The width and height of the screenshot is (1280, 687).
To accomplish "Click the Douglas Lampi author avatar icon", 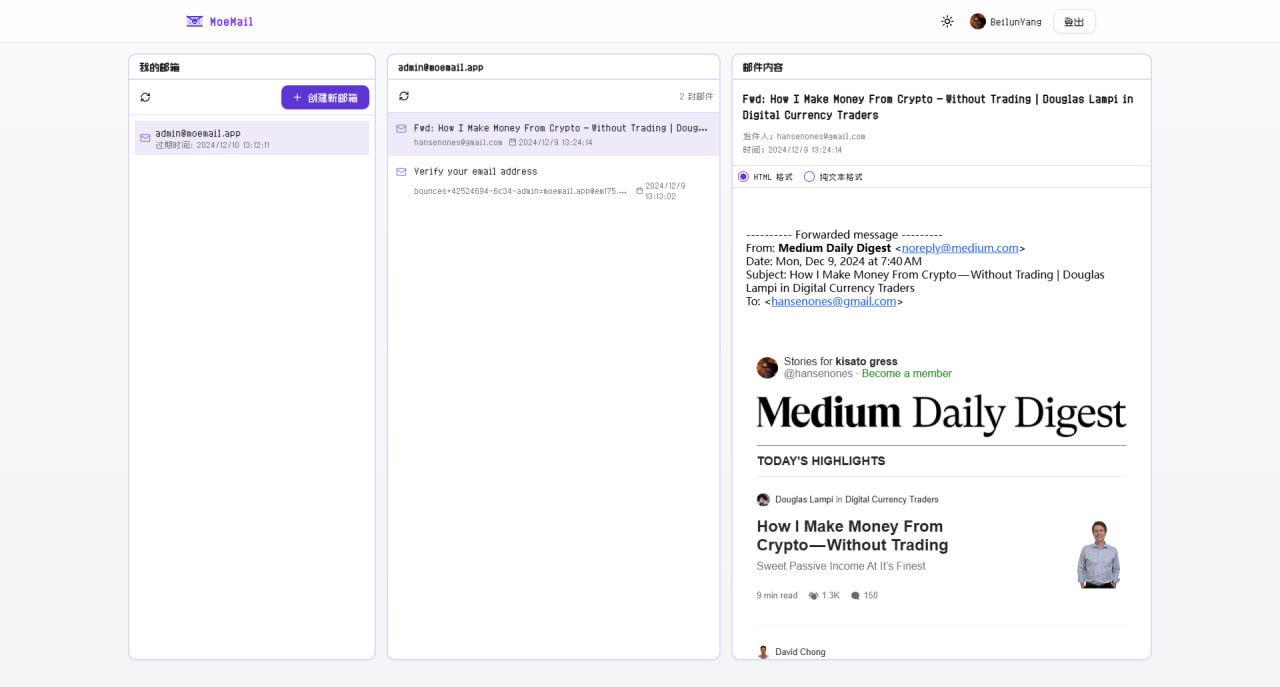I will (x=763, y=499).
